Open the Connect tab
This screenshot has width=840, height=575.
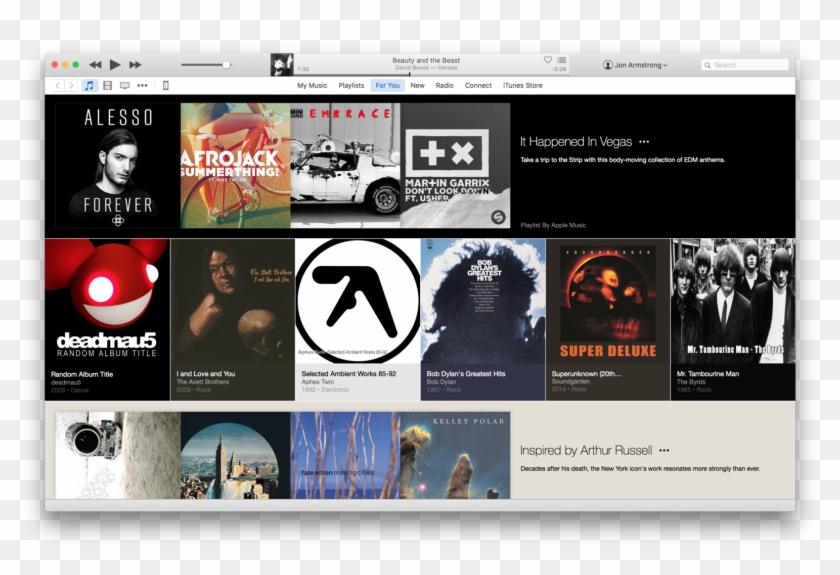click(478, 85)
